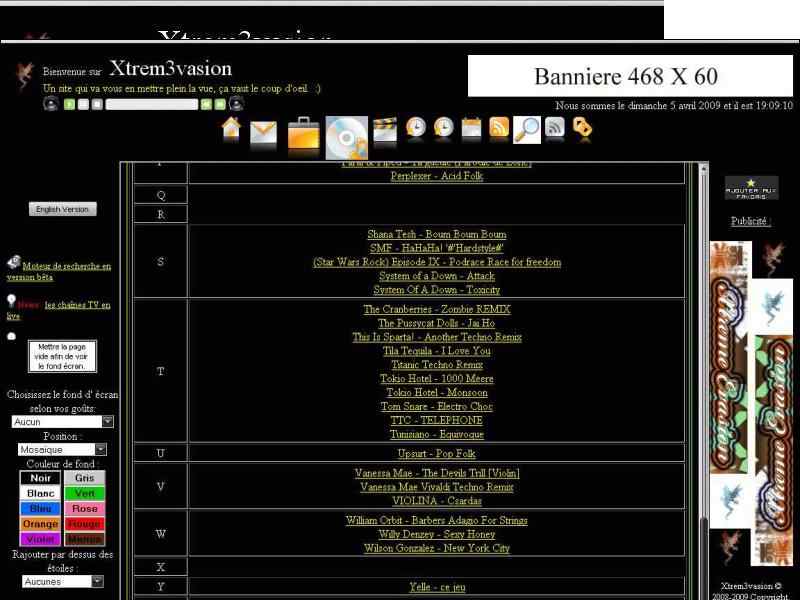The height and width of the screenshot is (600, 800).
Task: Open the stars overlay dropdown 'Aucunes'
Action: [x=62, y=581]
